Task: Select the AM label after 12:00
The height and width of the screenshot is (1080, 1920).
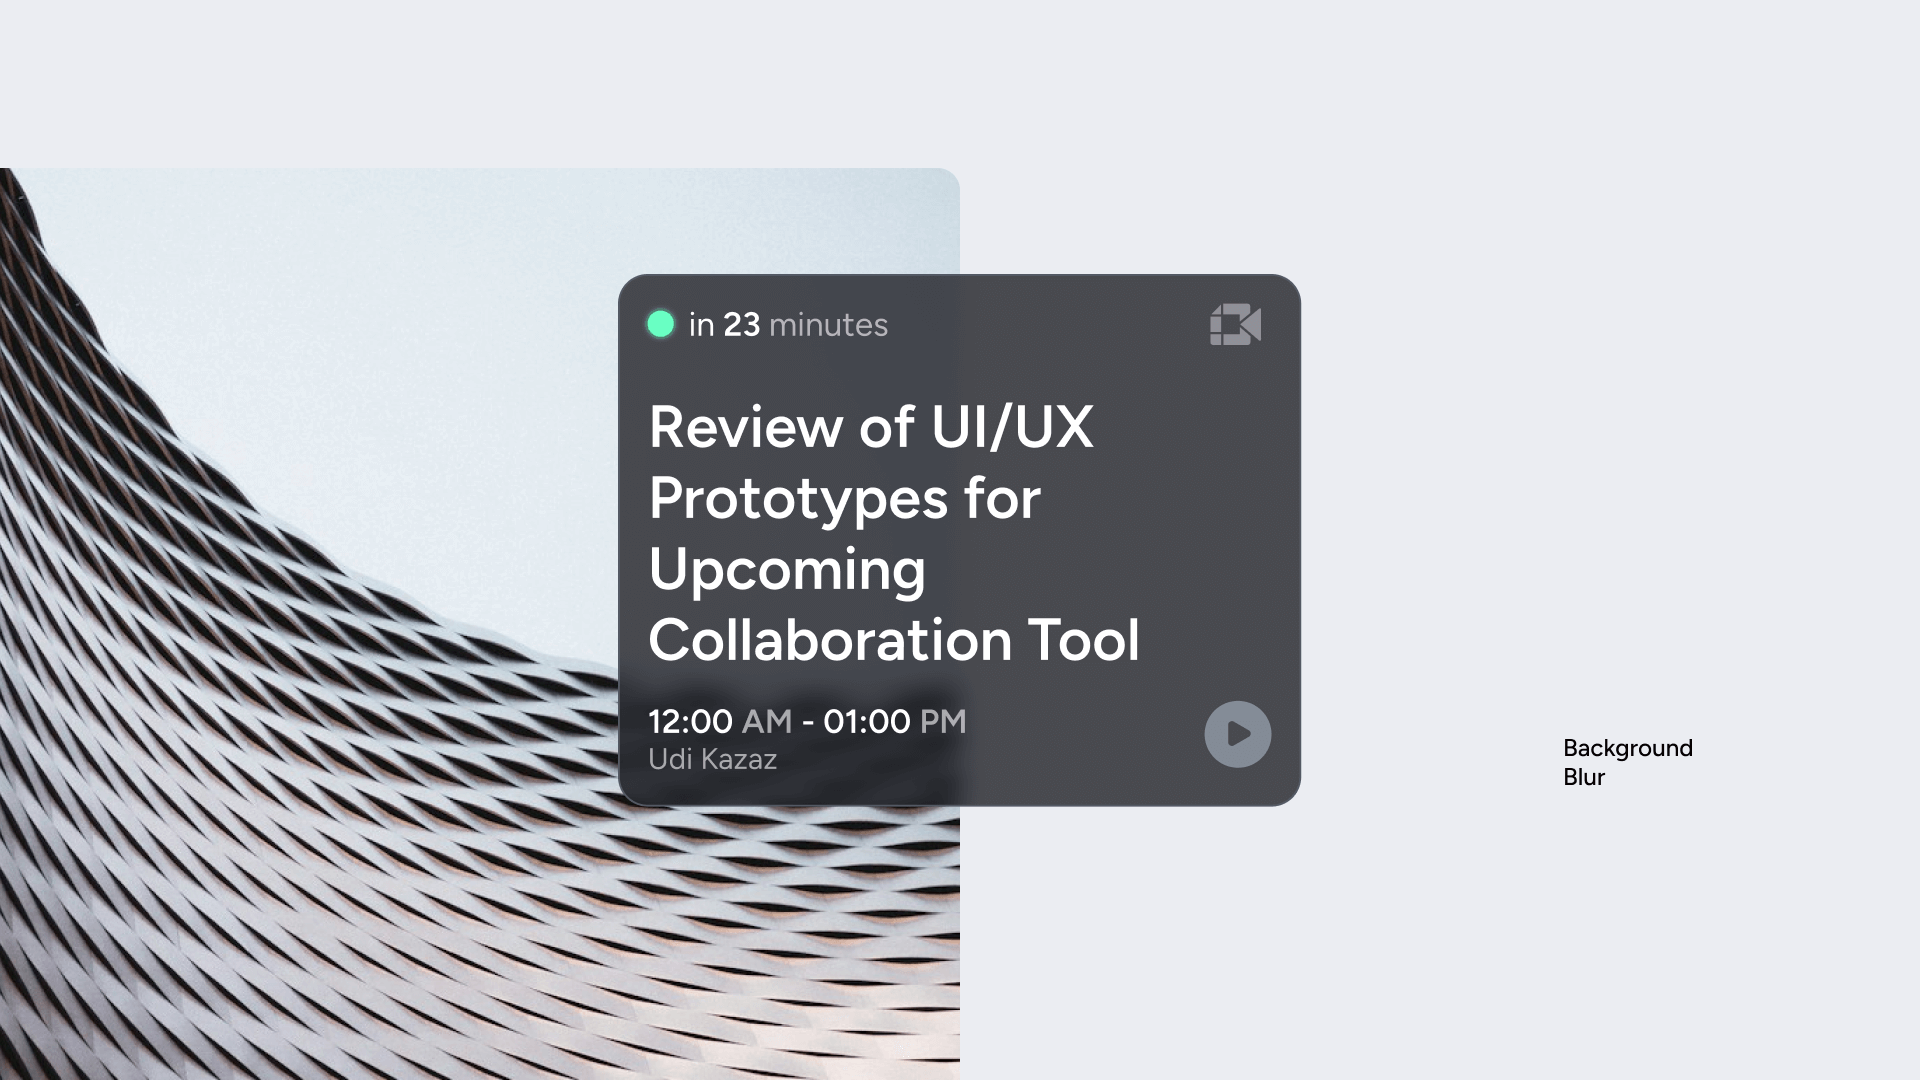Action: click(x=767, y=721)
